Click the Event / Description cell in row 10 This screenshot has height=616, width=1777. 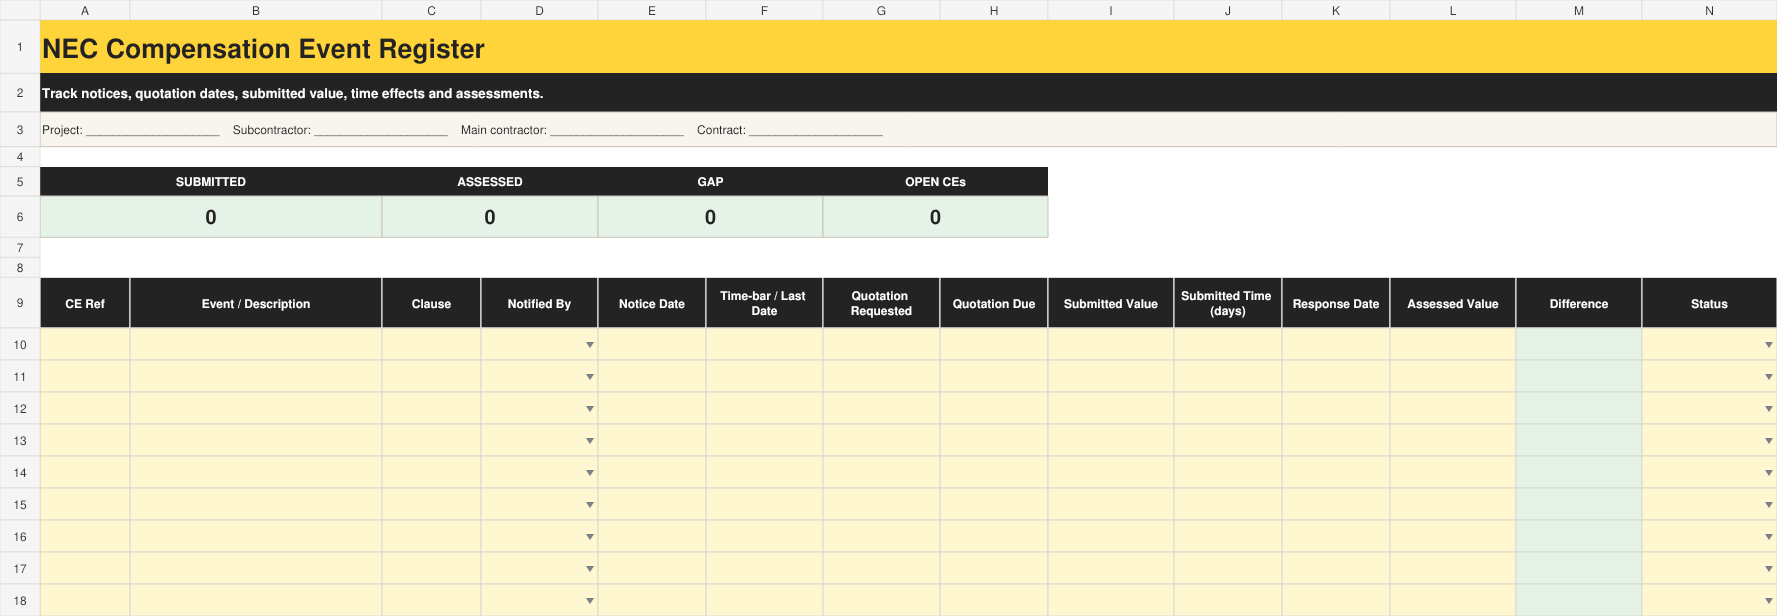(256, 344)
